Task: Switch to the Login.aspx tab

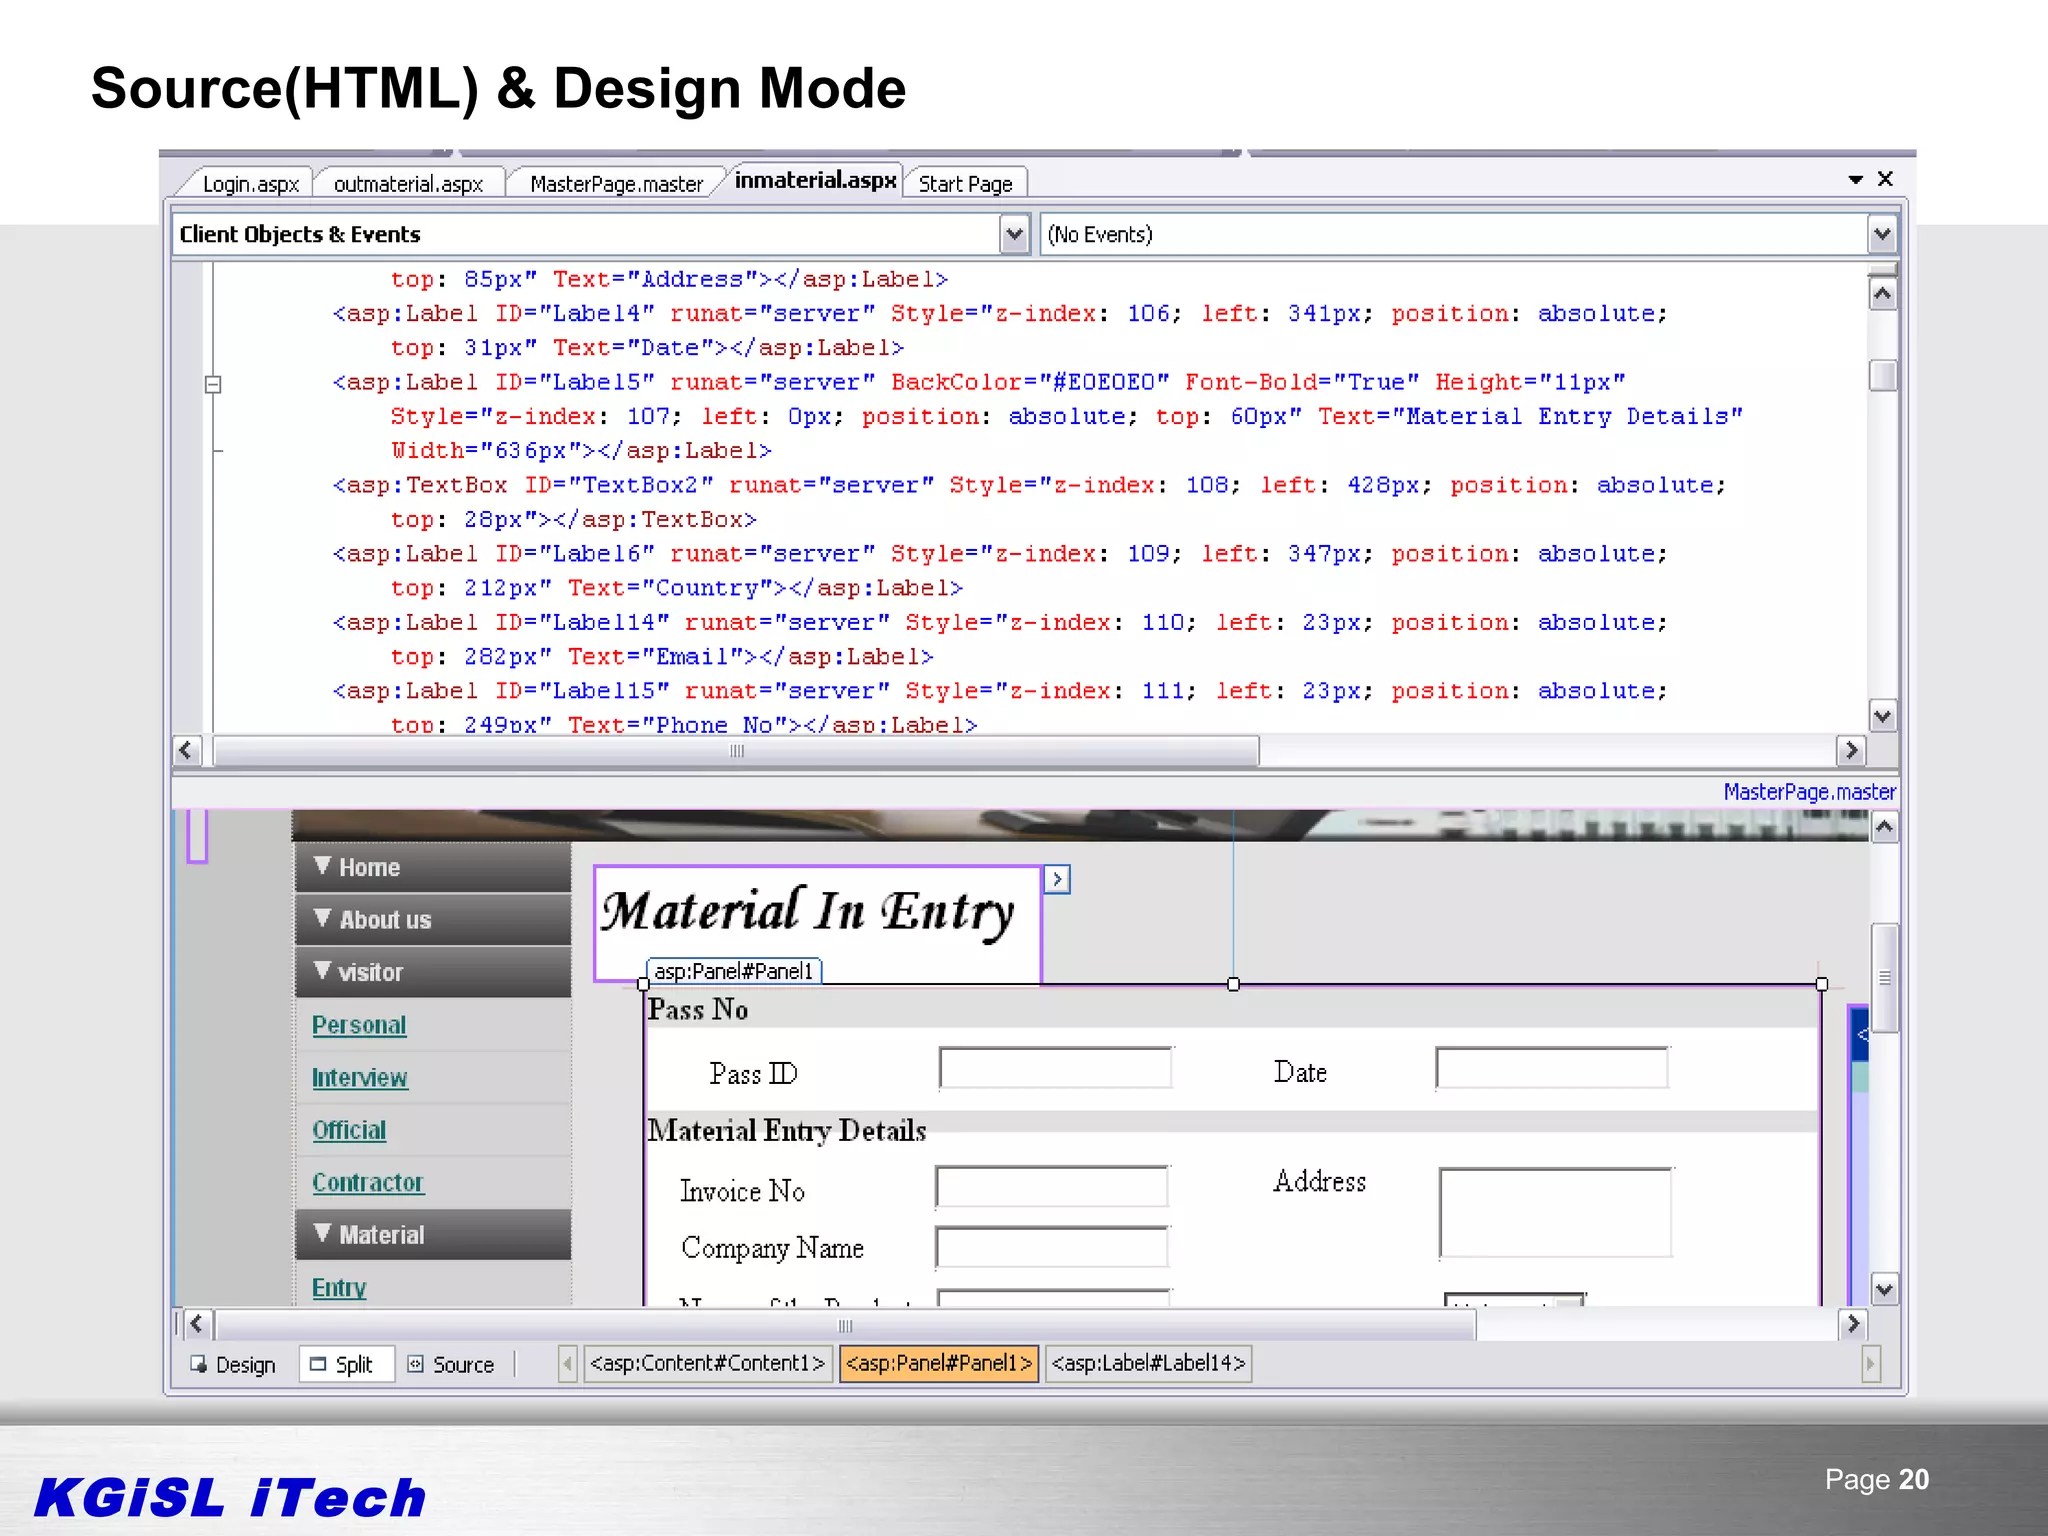Action: (250, 184)
